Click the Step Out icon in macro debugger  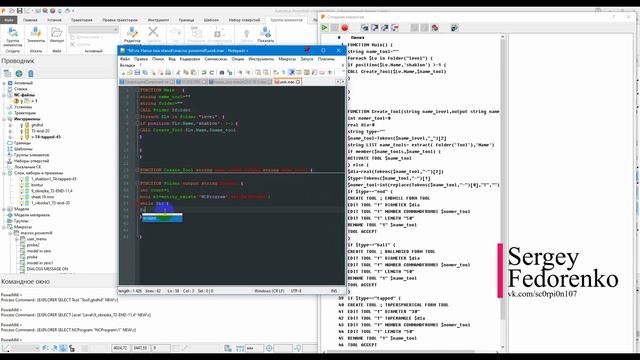[x=384, y=27]
